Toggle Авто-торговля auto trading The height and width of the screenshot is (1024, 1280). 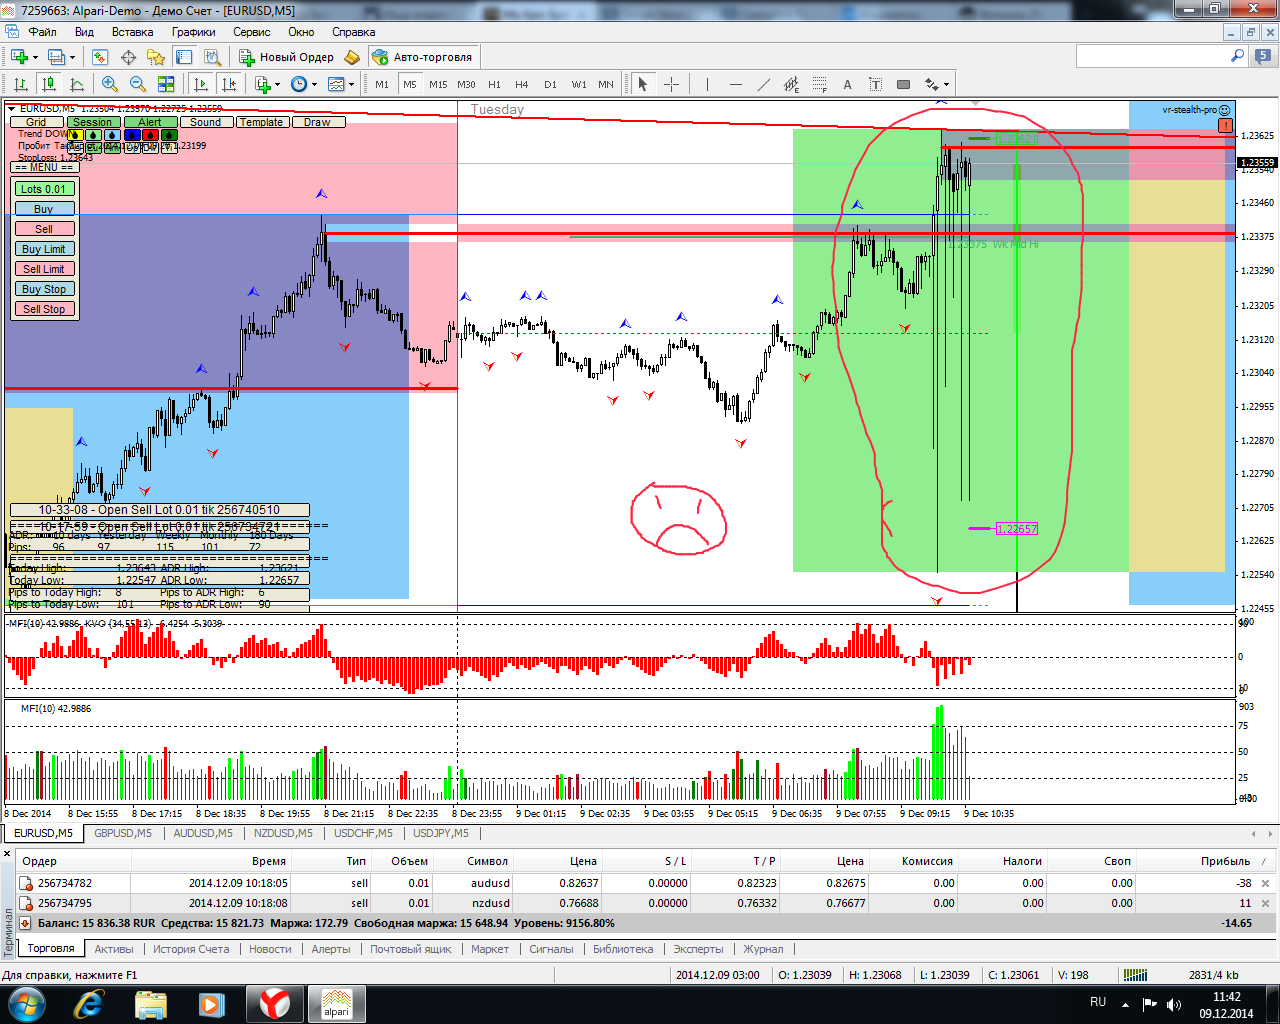(423, 57)
